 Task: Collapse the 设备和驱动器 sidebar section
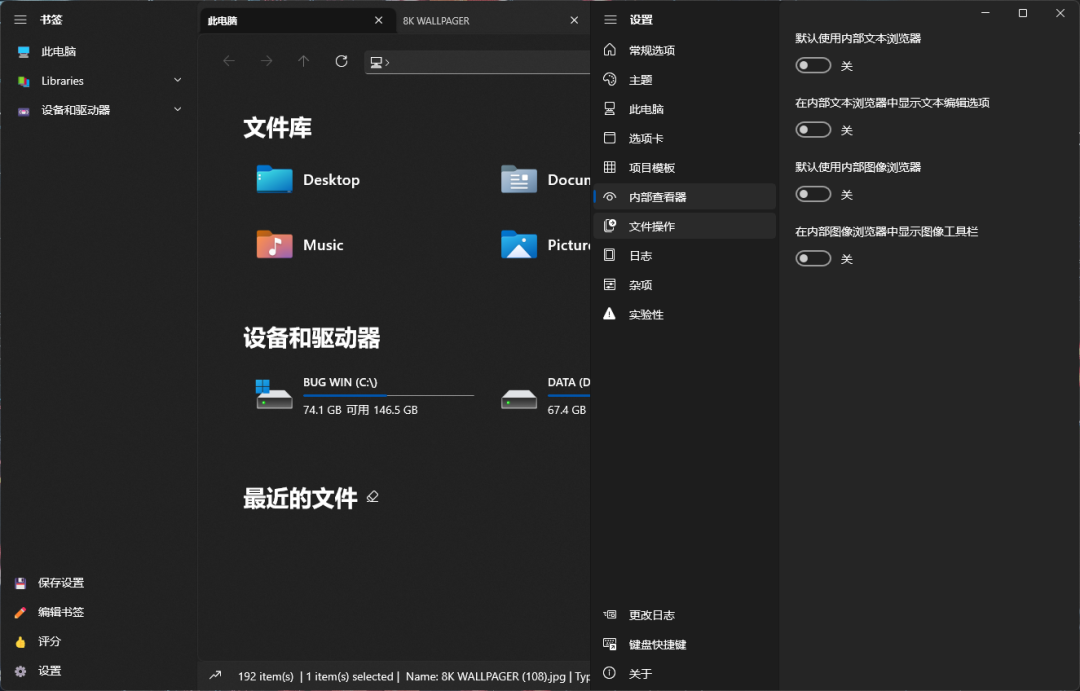click(x=177, y=110)
